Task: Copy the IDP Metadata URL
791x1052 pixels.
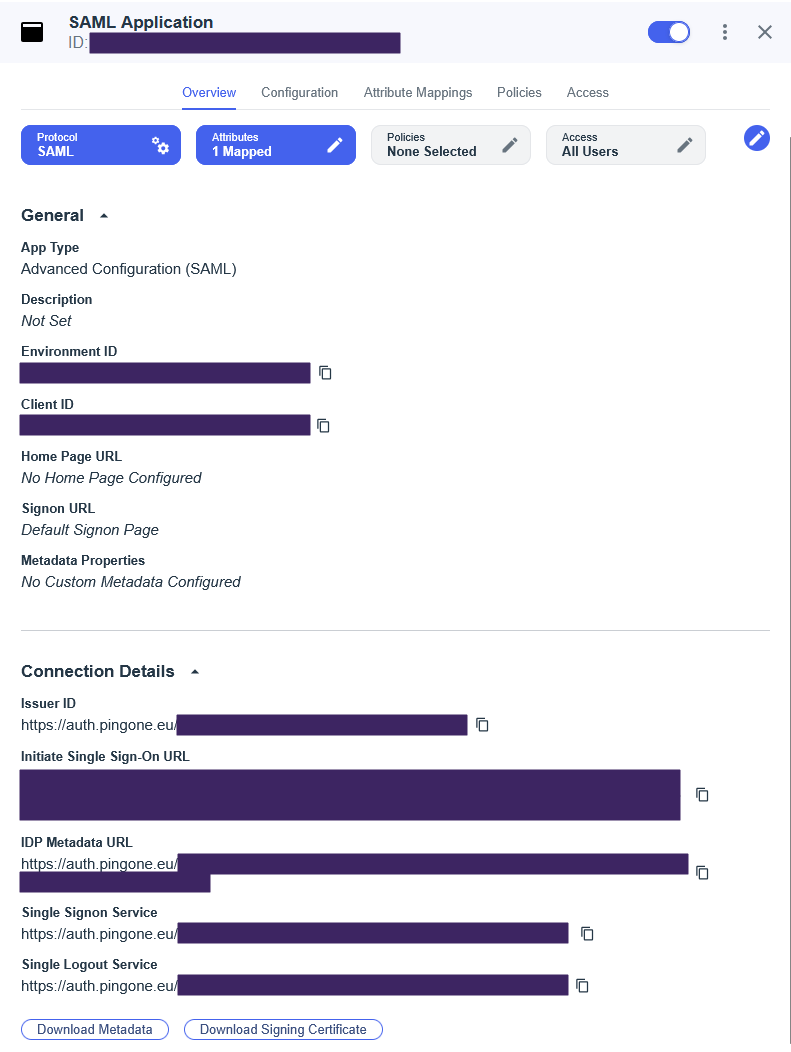Action: click(x=702, y=872)
